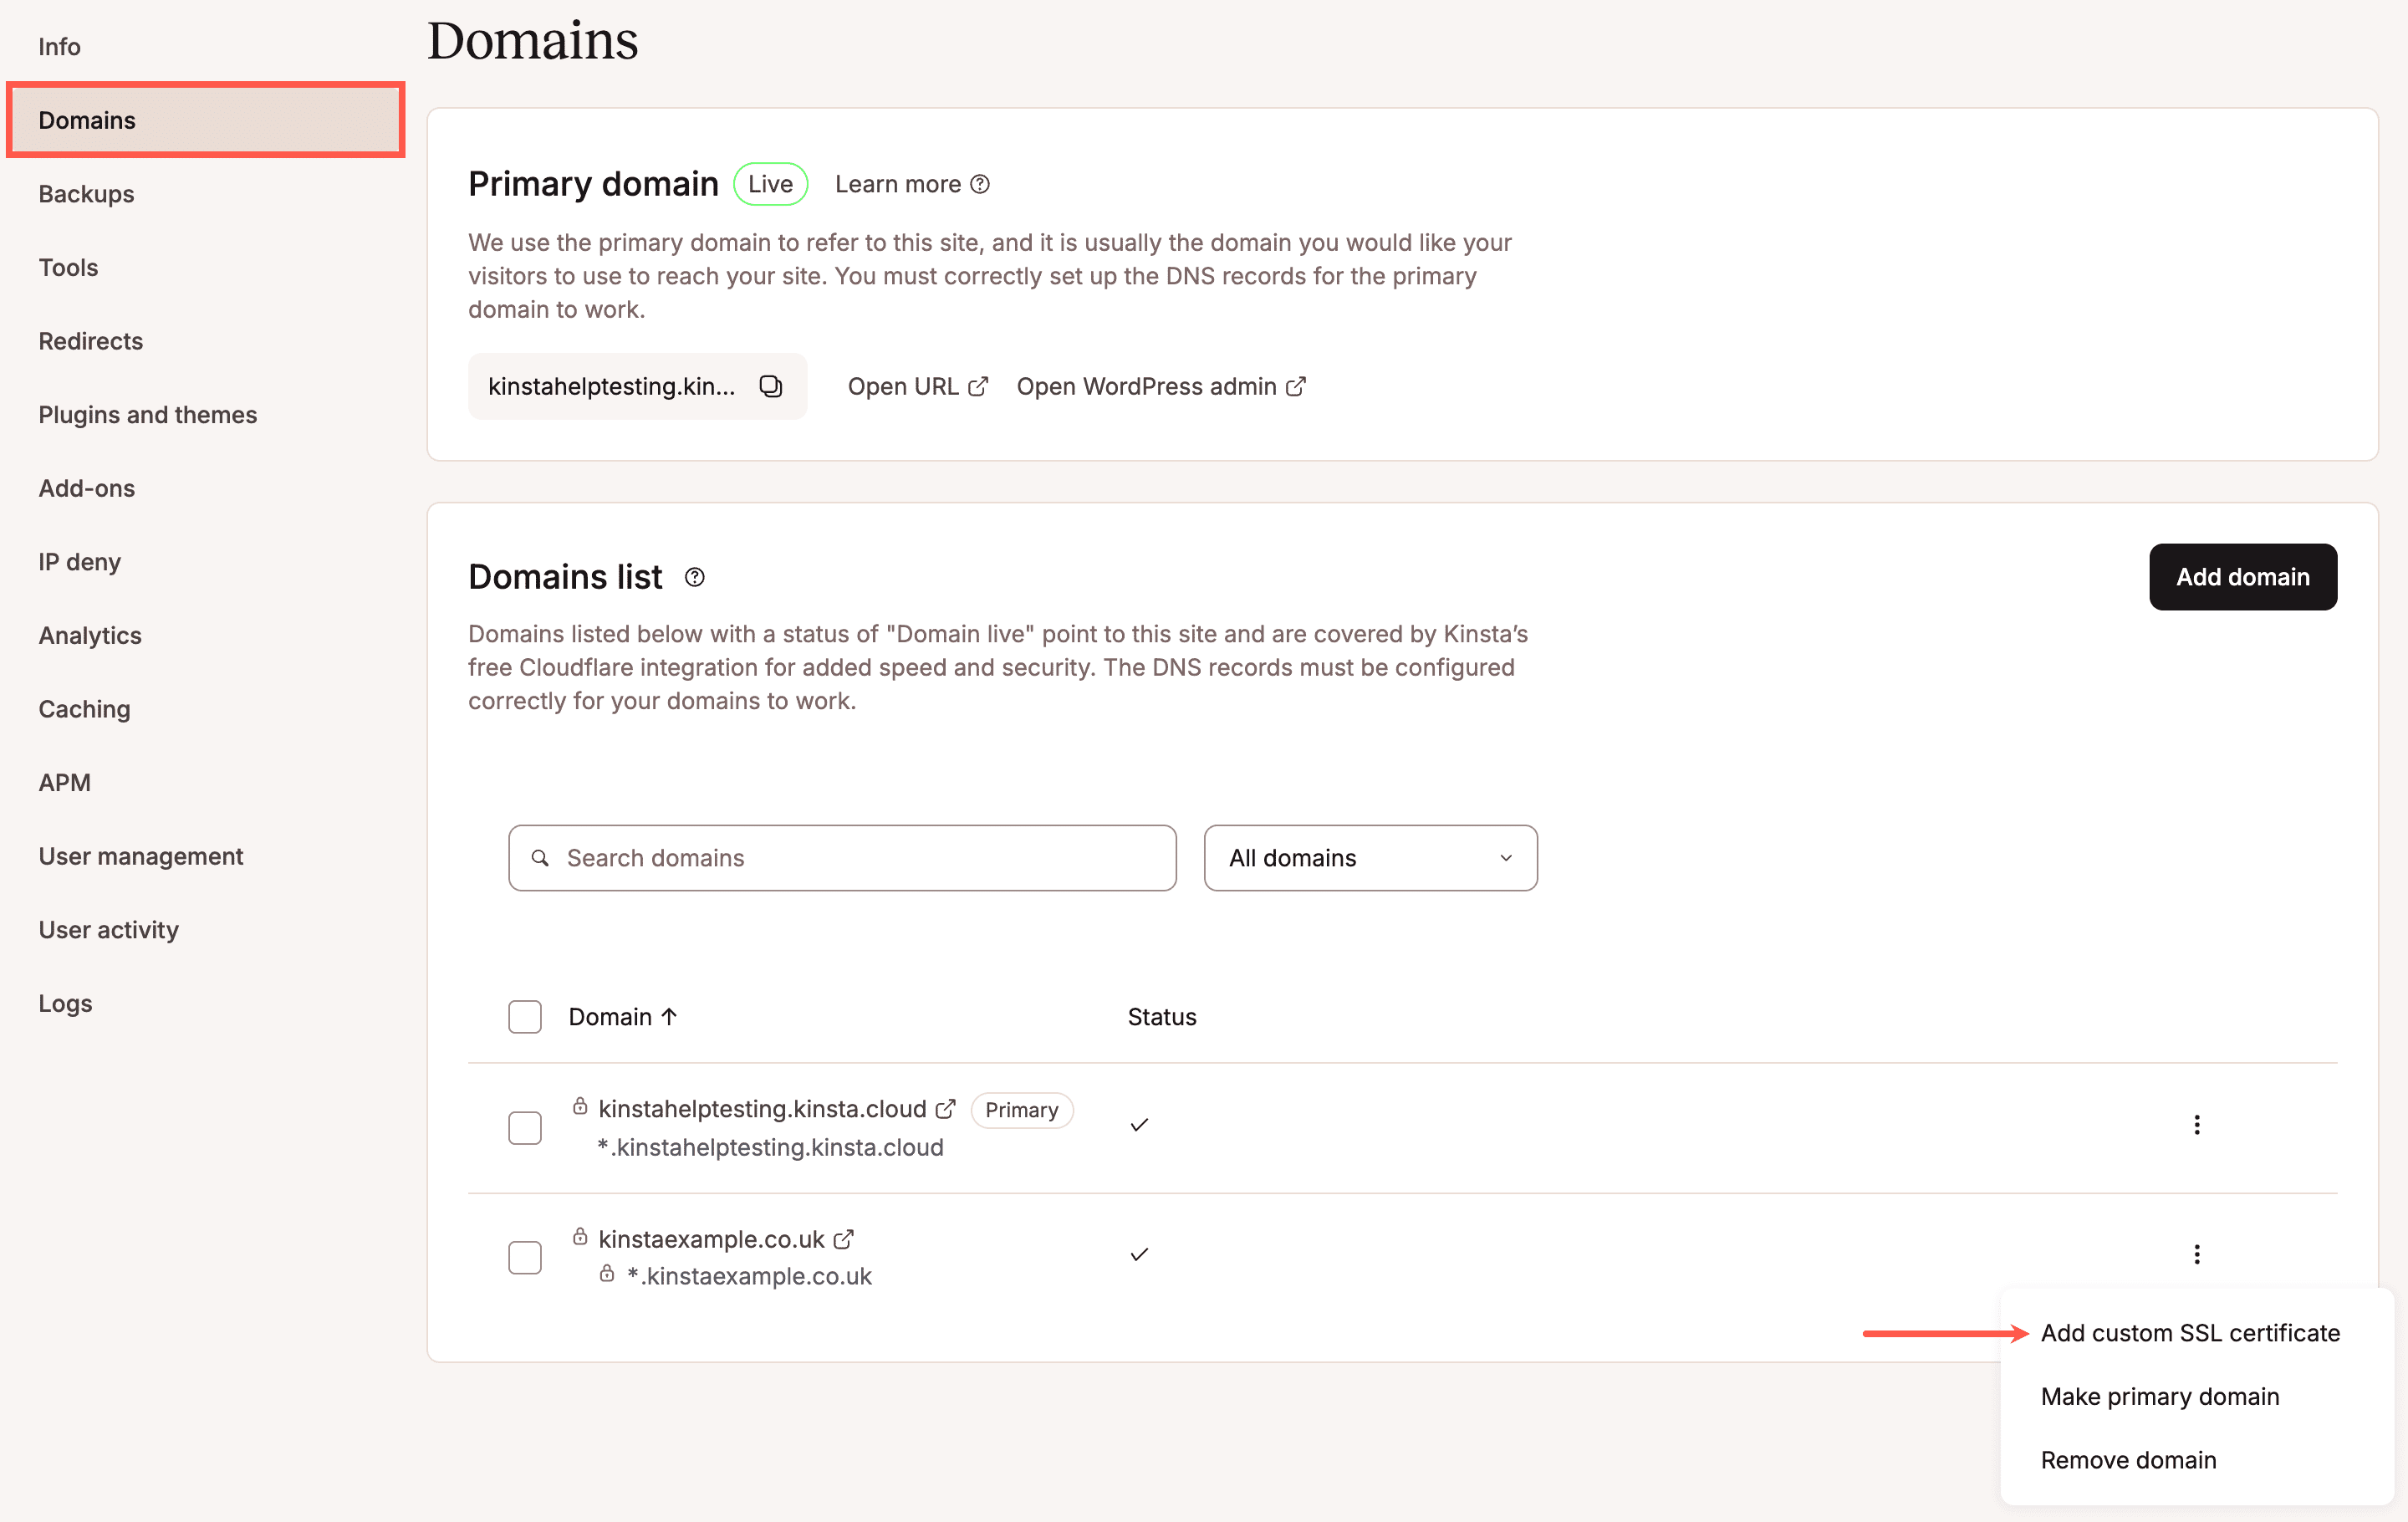This screenshot has height=1522, width=2408.
Task: Open the three-dot menu for kinstahelptesting row
Action: coord(2196,1124)
